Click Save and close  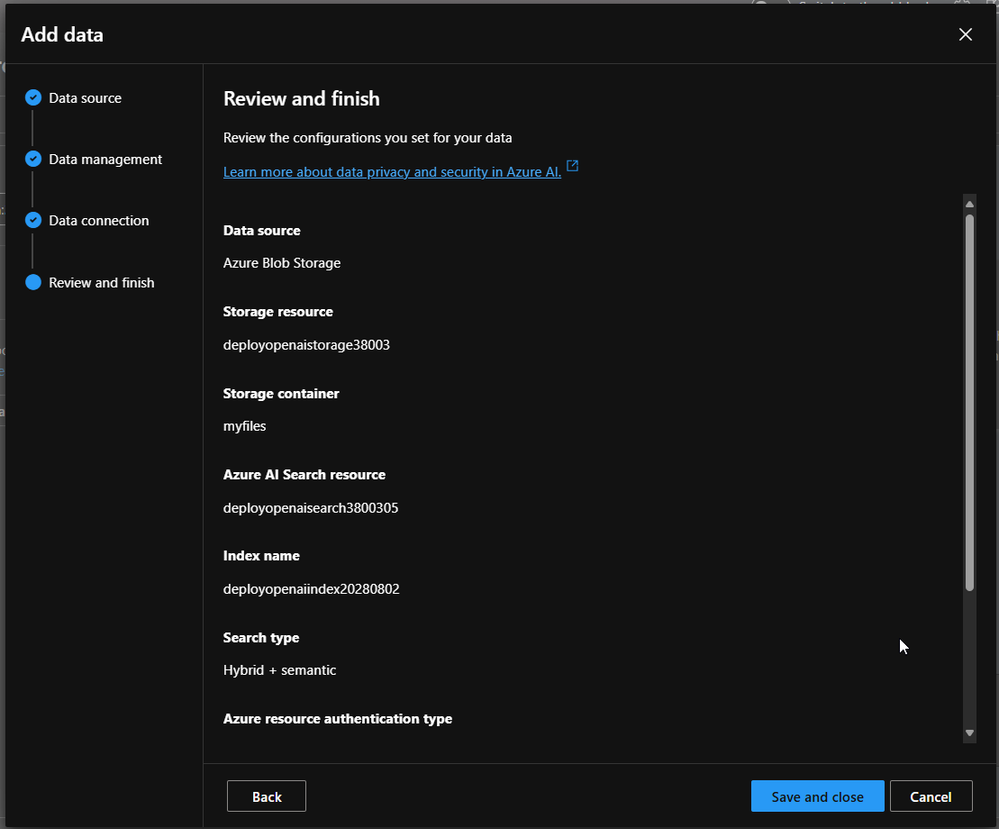click(x=817, y=797)
